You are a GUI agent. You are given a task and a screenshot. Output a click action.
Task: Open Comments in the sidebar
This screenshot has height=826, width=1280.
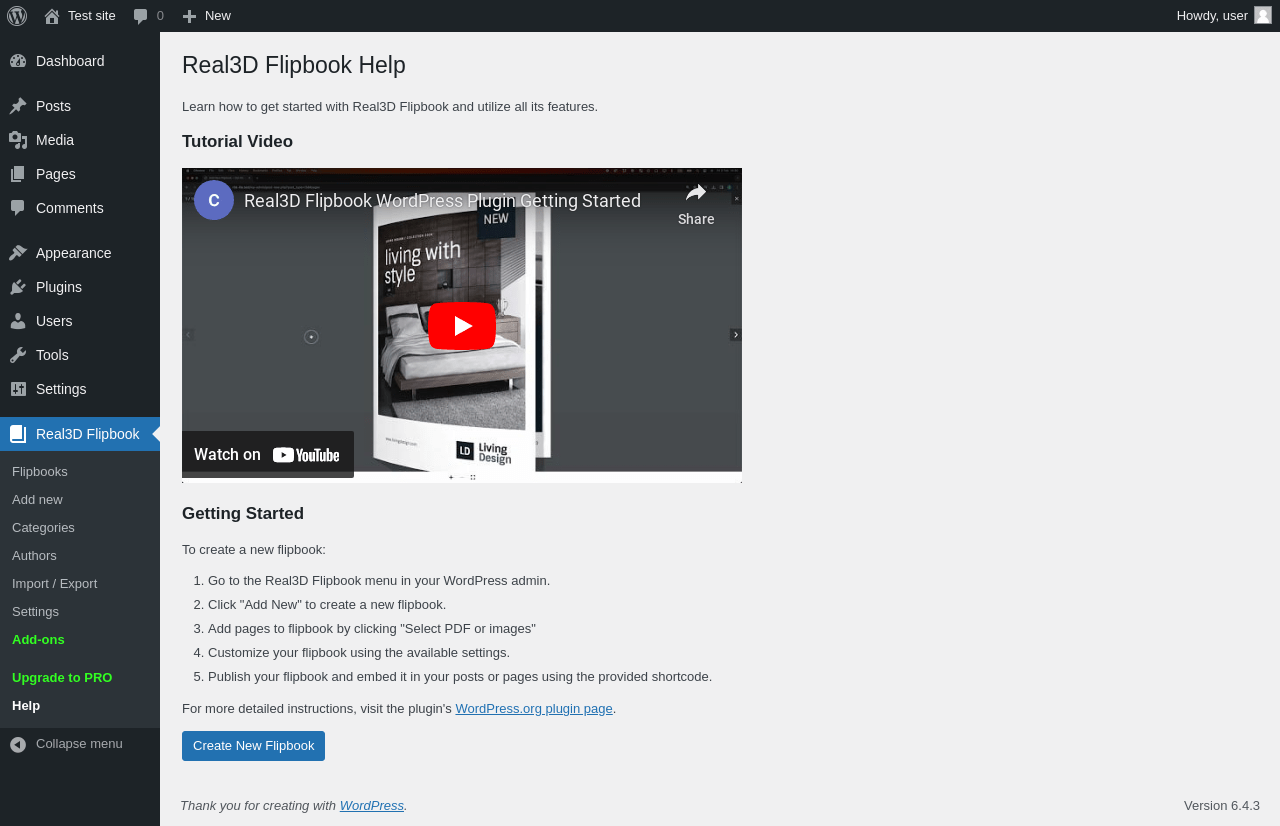[80, 208]
